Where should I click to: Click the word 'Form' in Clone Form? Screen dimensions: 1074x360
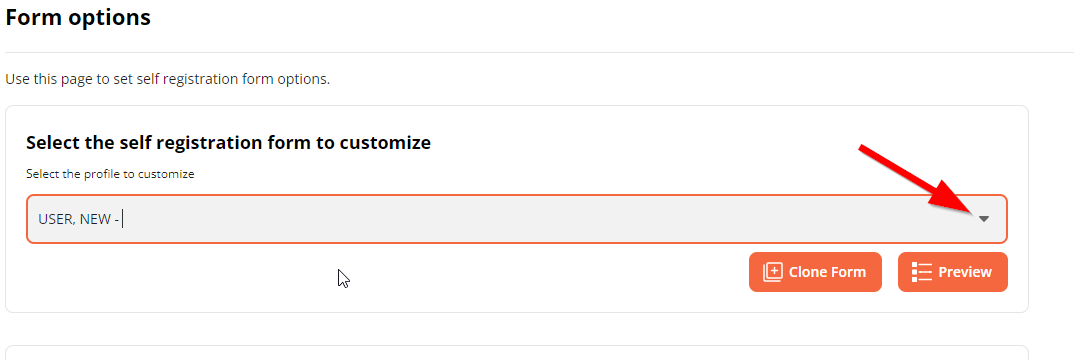849,272
